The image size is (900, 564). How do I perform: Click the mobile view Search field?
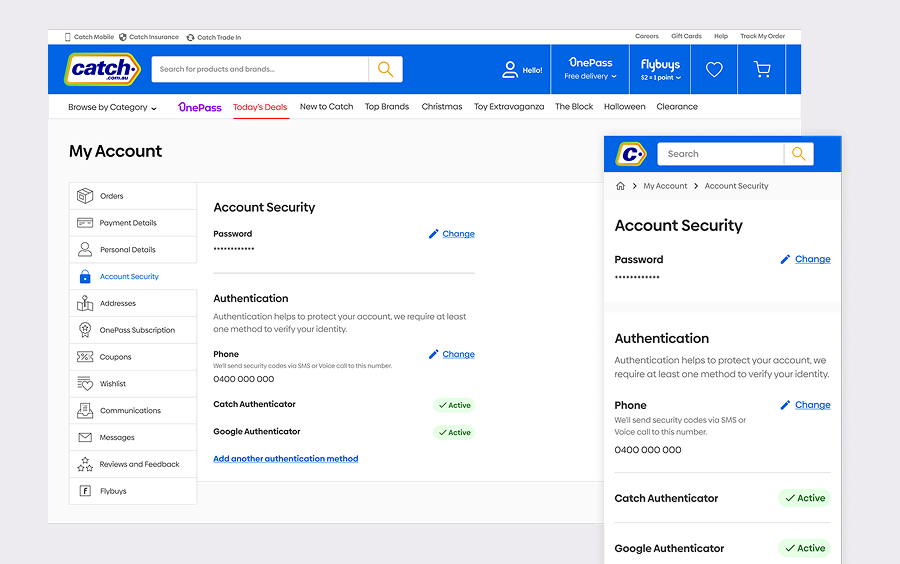click(720, 154)
